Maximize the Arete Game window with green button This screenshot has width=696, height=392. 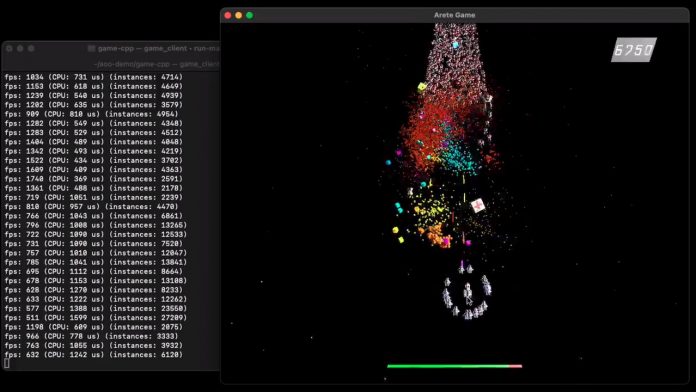click(249, 16)
